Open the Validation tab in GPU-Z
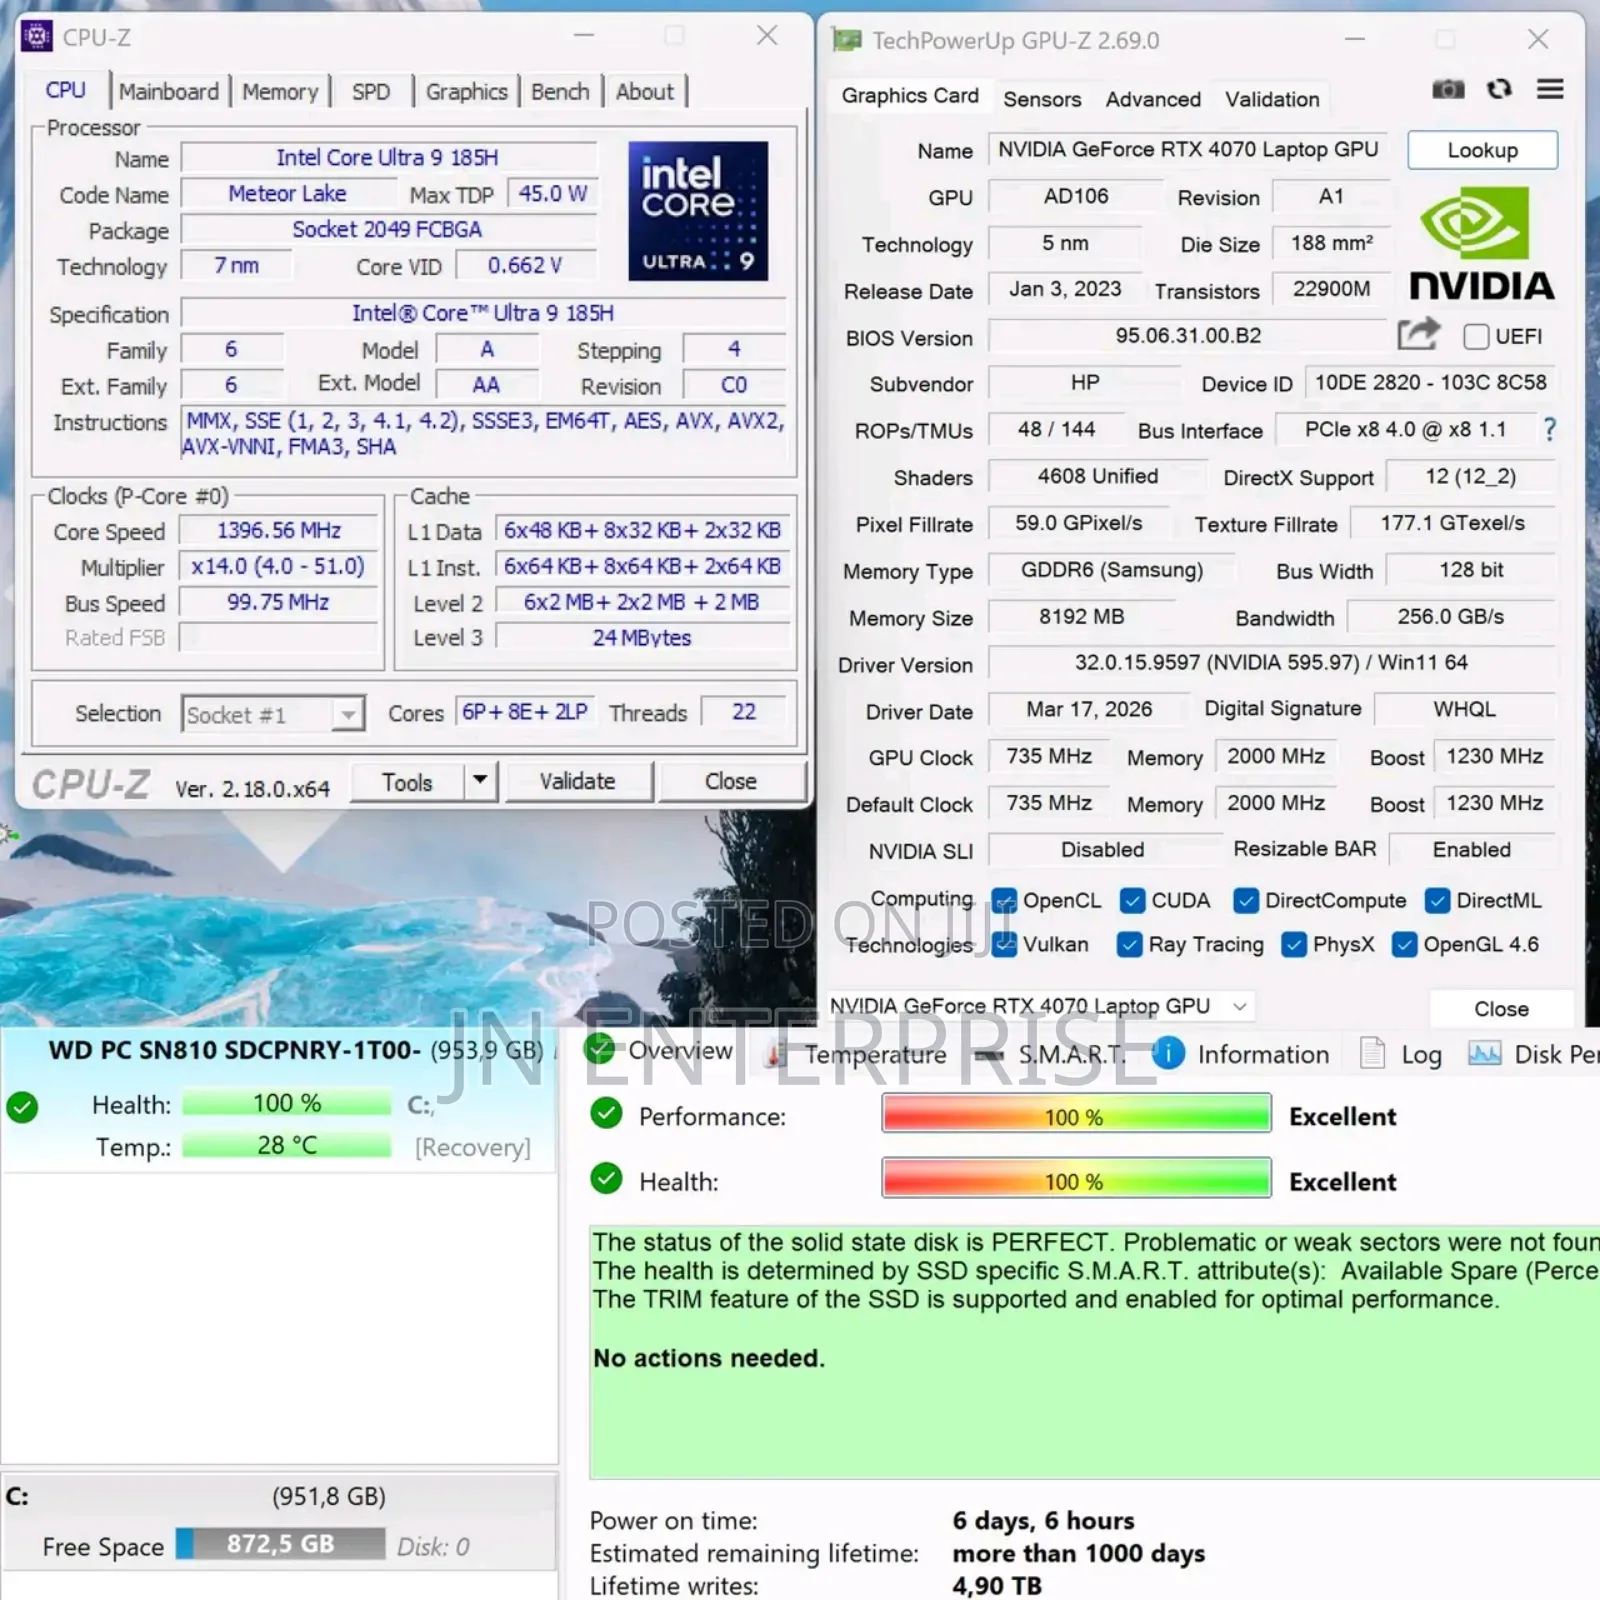 (1272, 99)
